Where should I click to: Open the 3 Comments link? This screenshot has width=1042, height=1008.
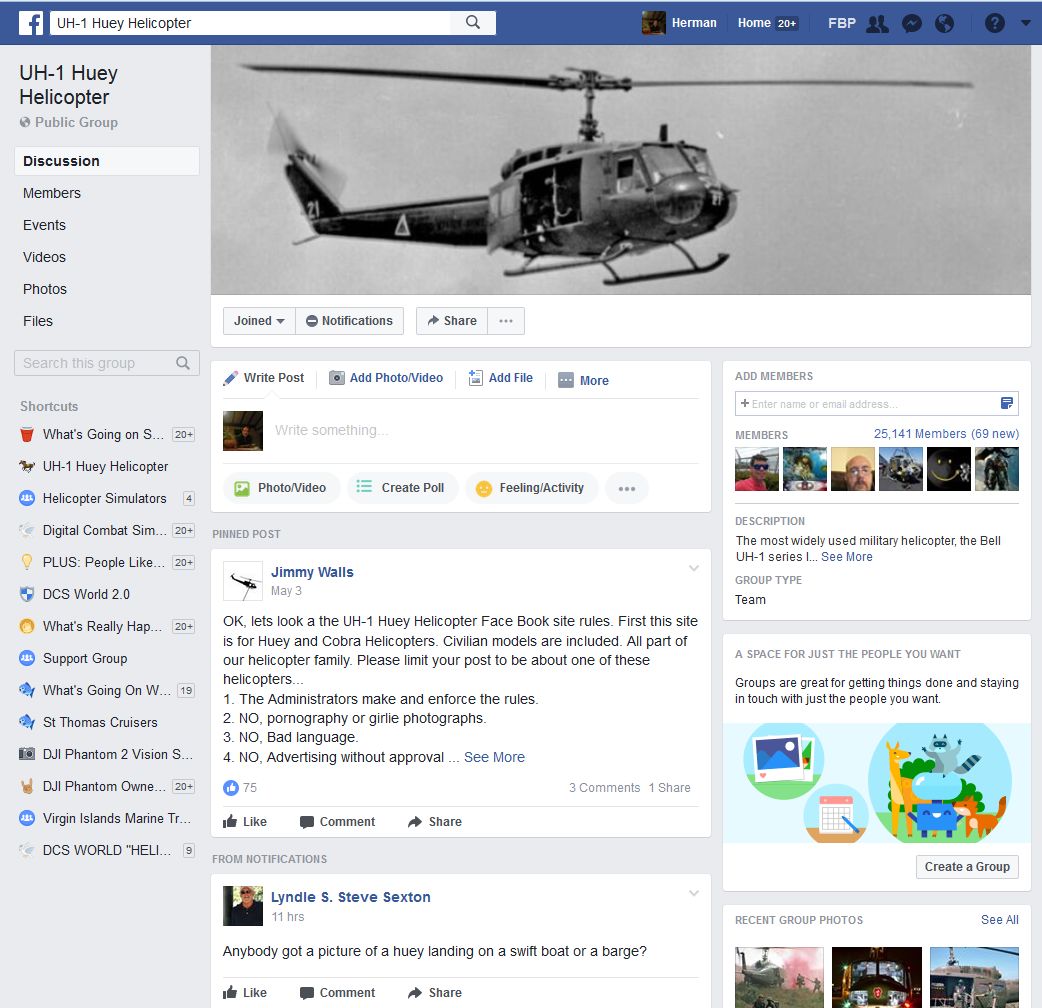point(605,787)
